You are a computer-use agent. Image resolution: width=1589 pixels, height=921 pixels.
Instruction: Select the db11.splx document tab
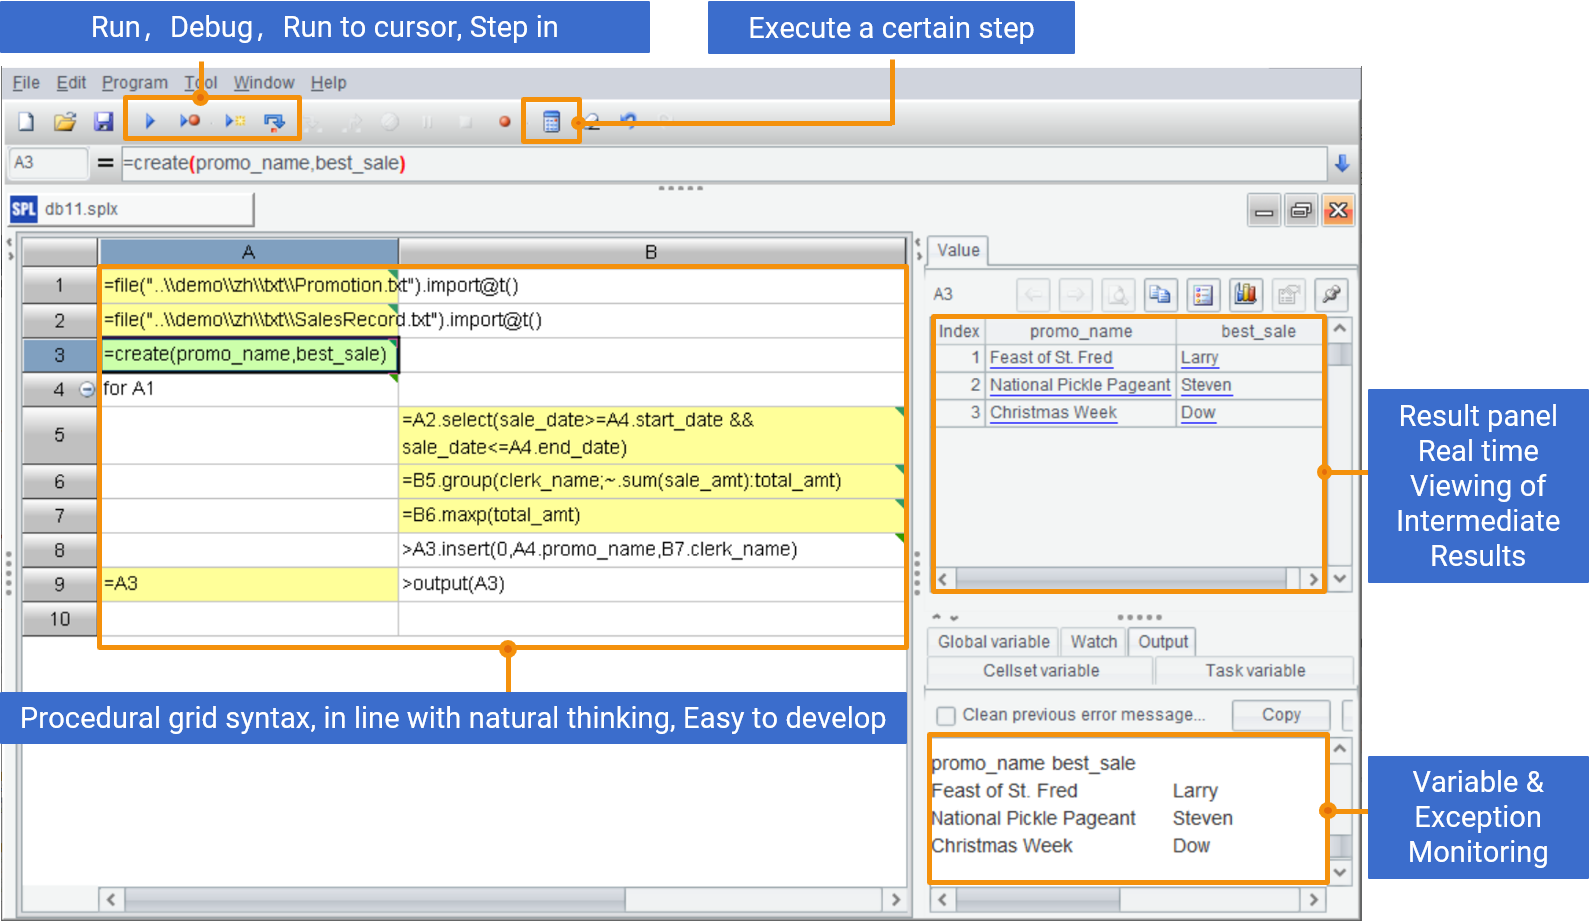(x=130, y=209)
